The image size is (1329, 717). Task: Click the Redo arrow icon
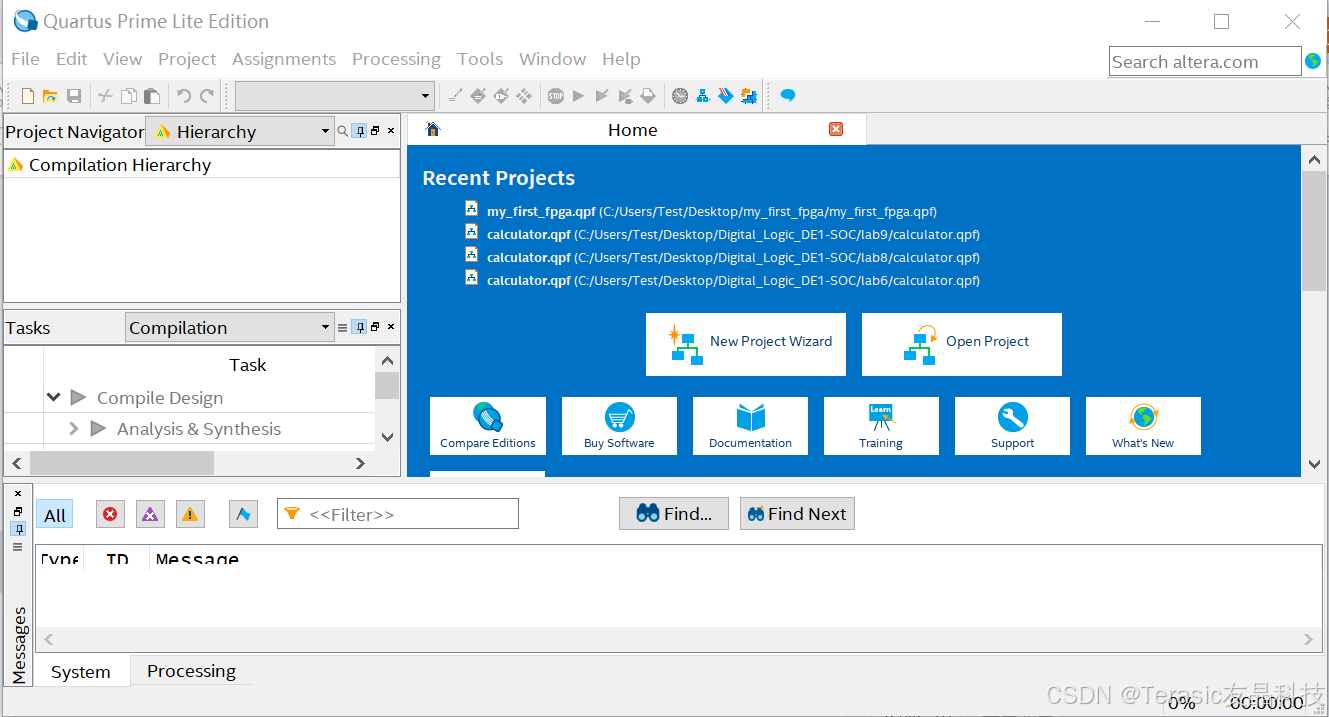[x=207, y=96]
